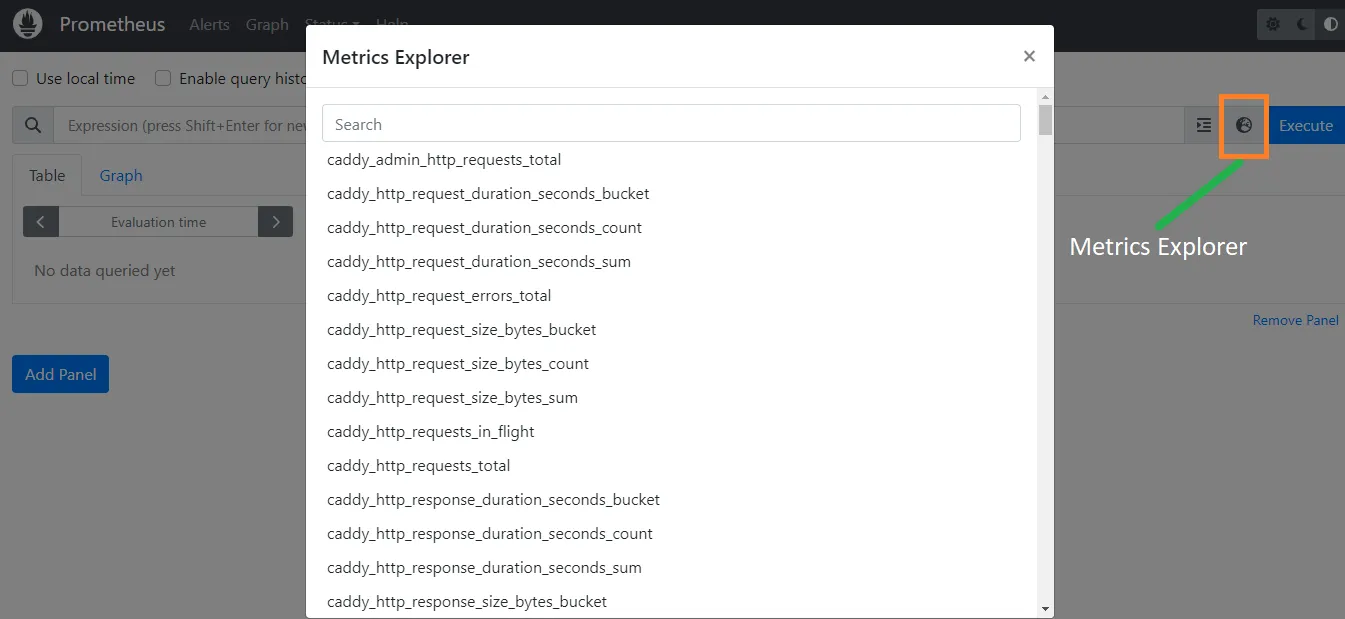Select caddy_admin_http_requests_total
The image size is (1345, 619).
point(444,160)
